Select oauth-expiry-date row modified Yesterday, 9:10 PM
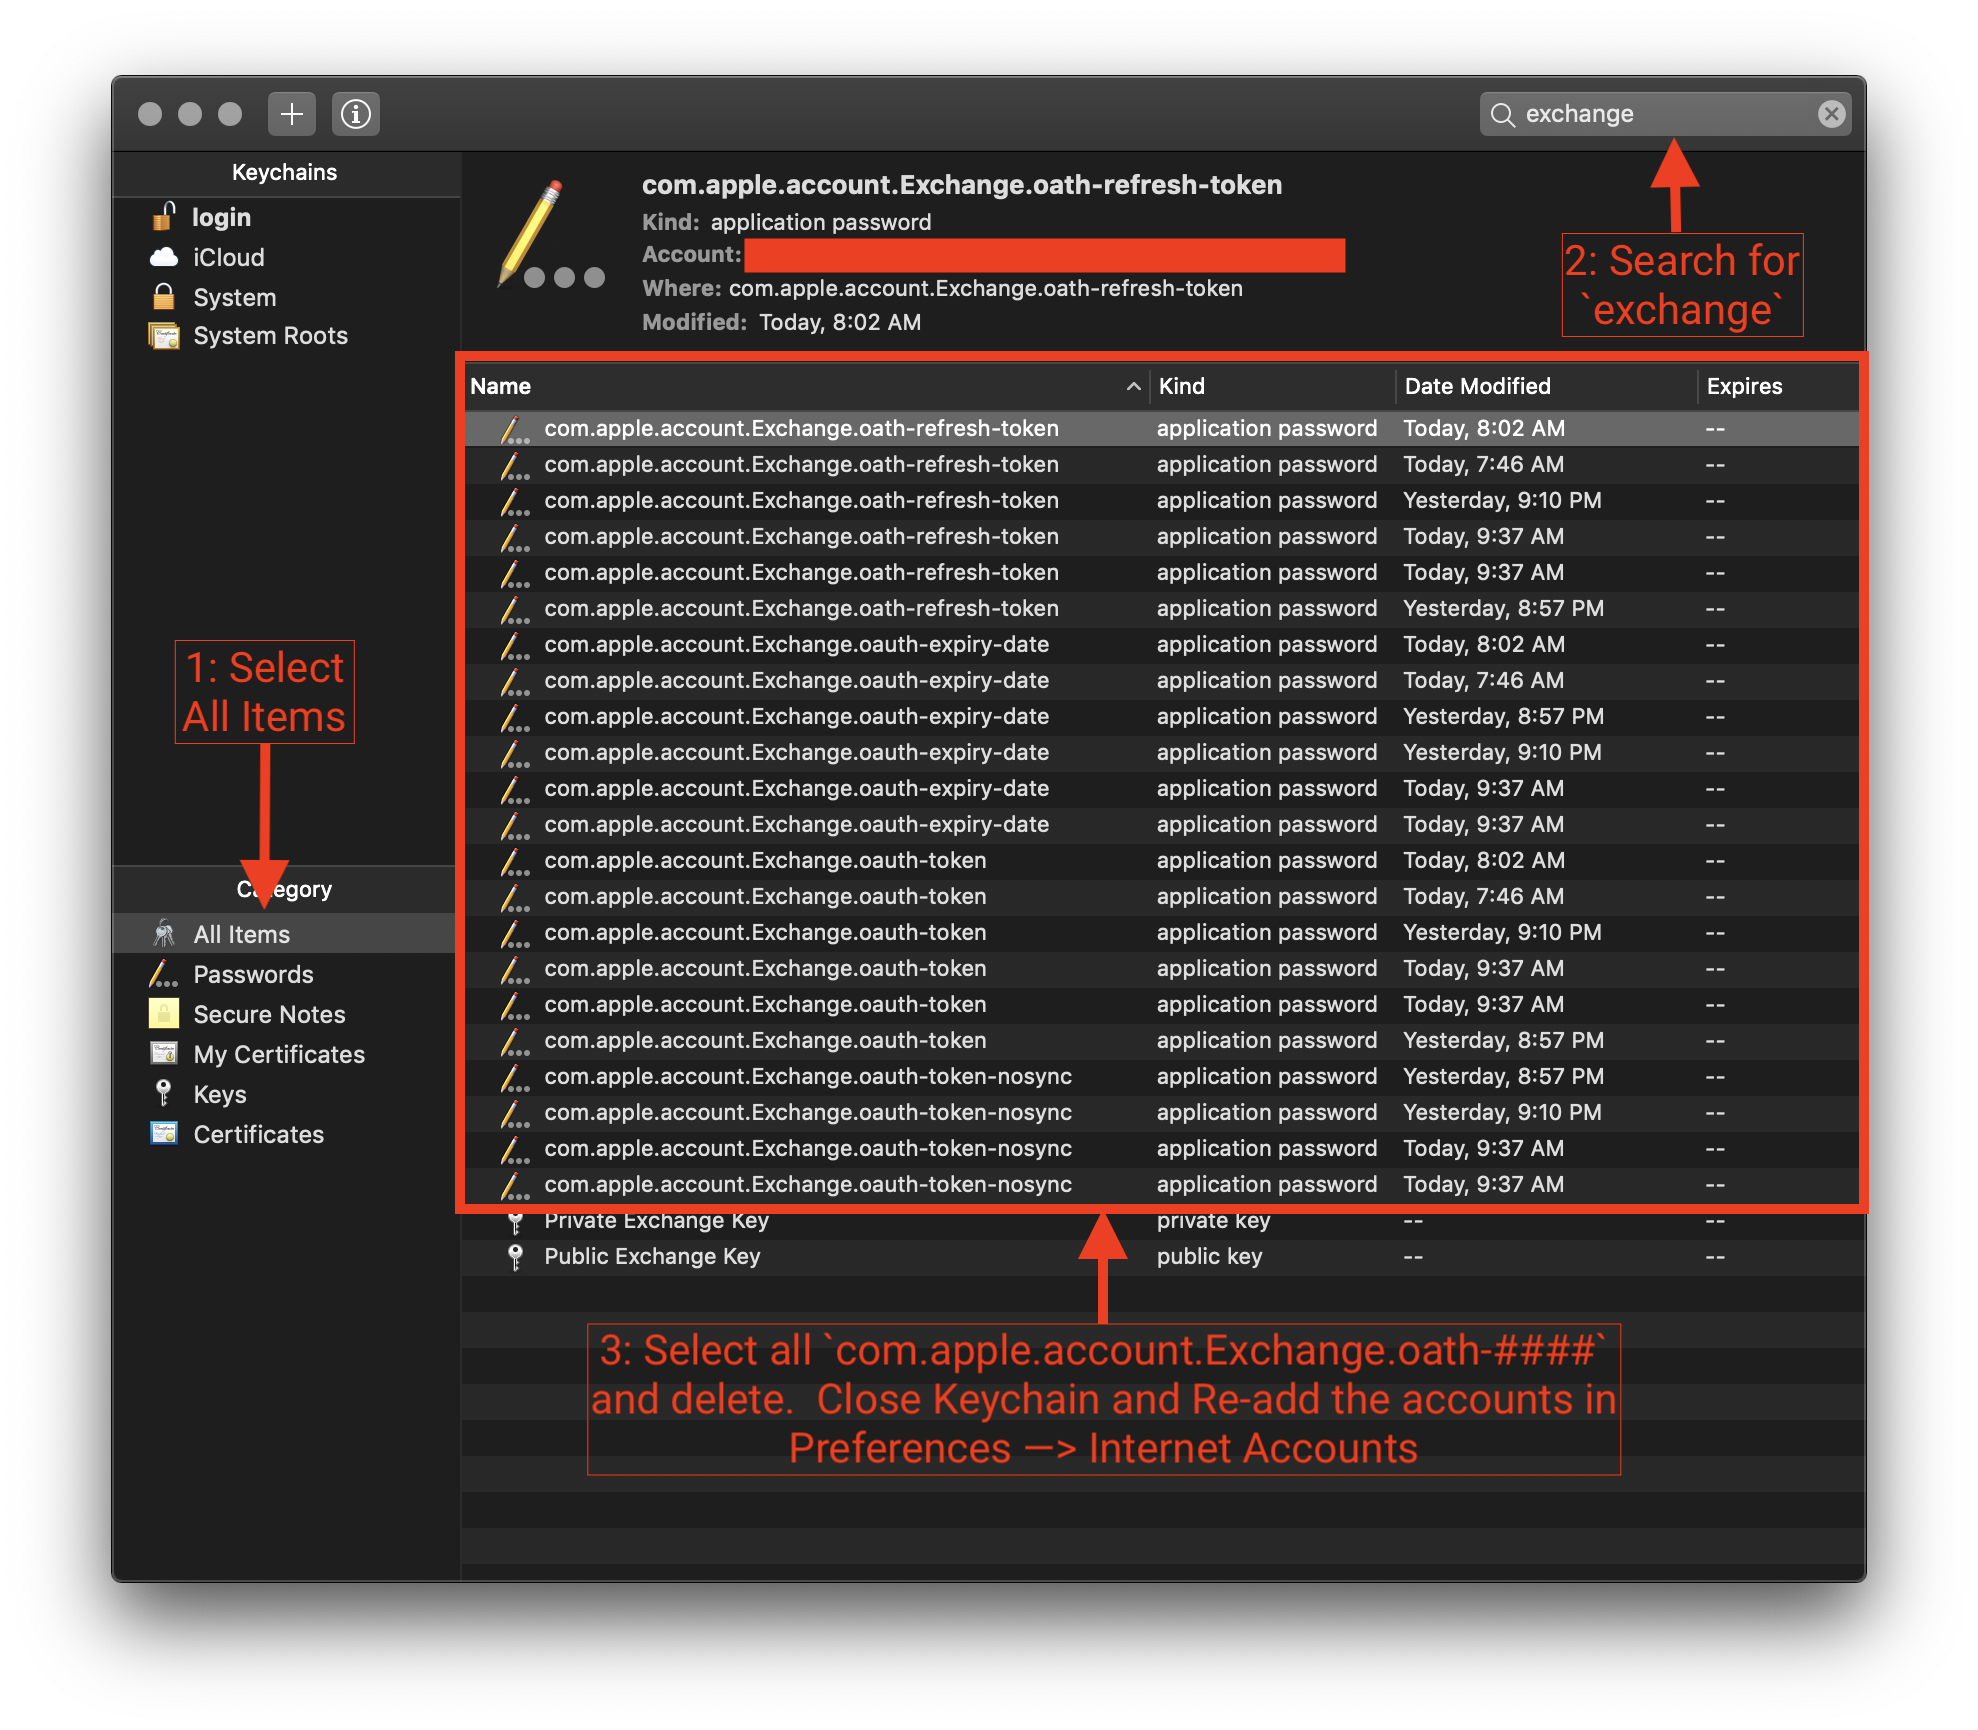Image resolution: width=1978 pixels, height=1730 pixels. (x=1161, y=752)
